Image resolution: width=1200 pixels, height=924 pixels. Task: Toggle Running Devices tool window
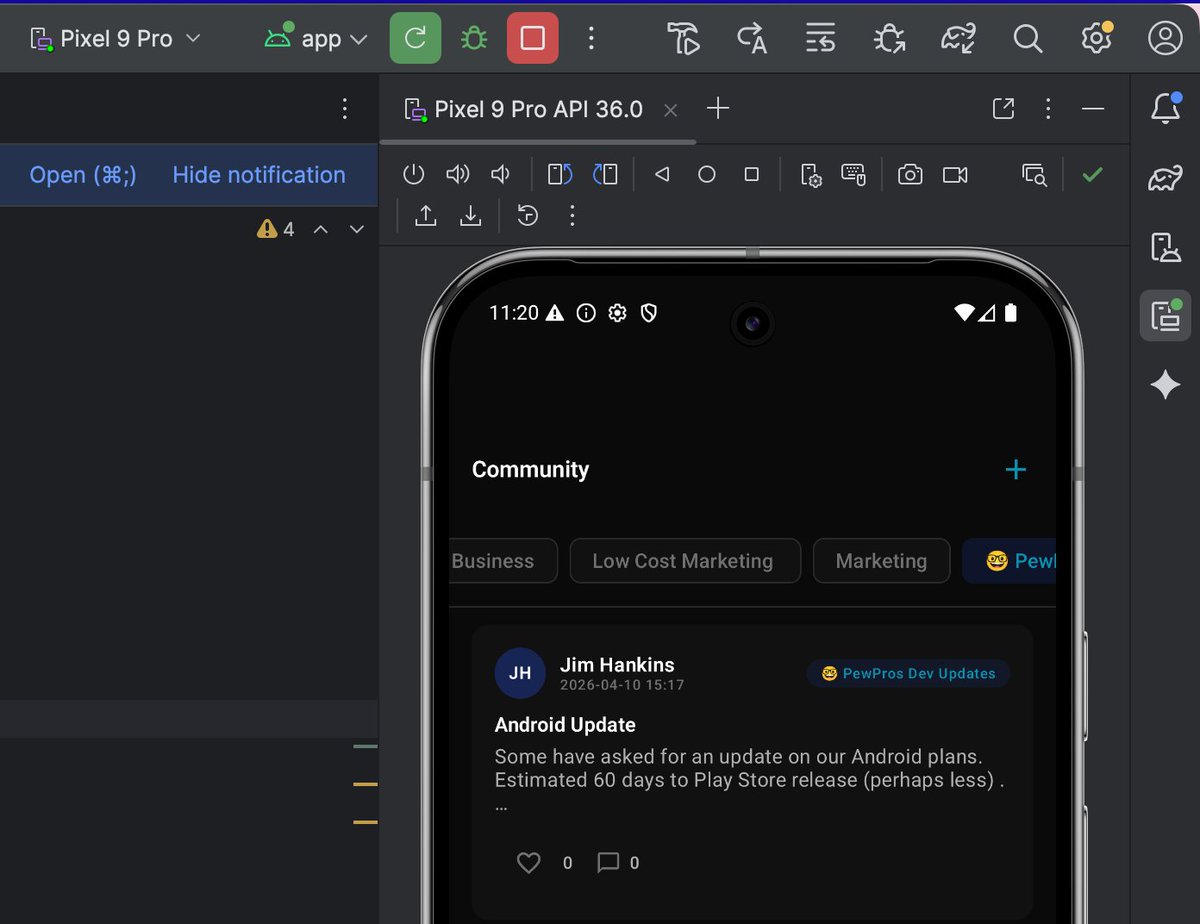1165,316
